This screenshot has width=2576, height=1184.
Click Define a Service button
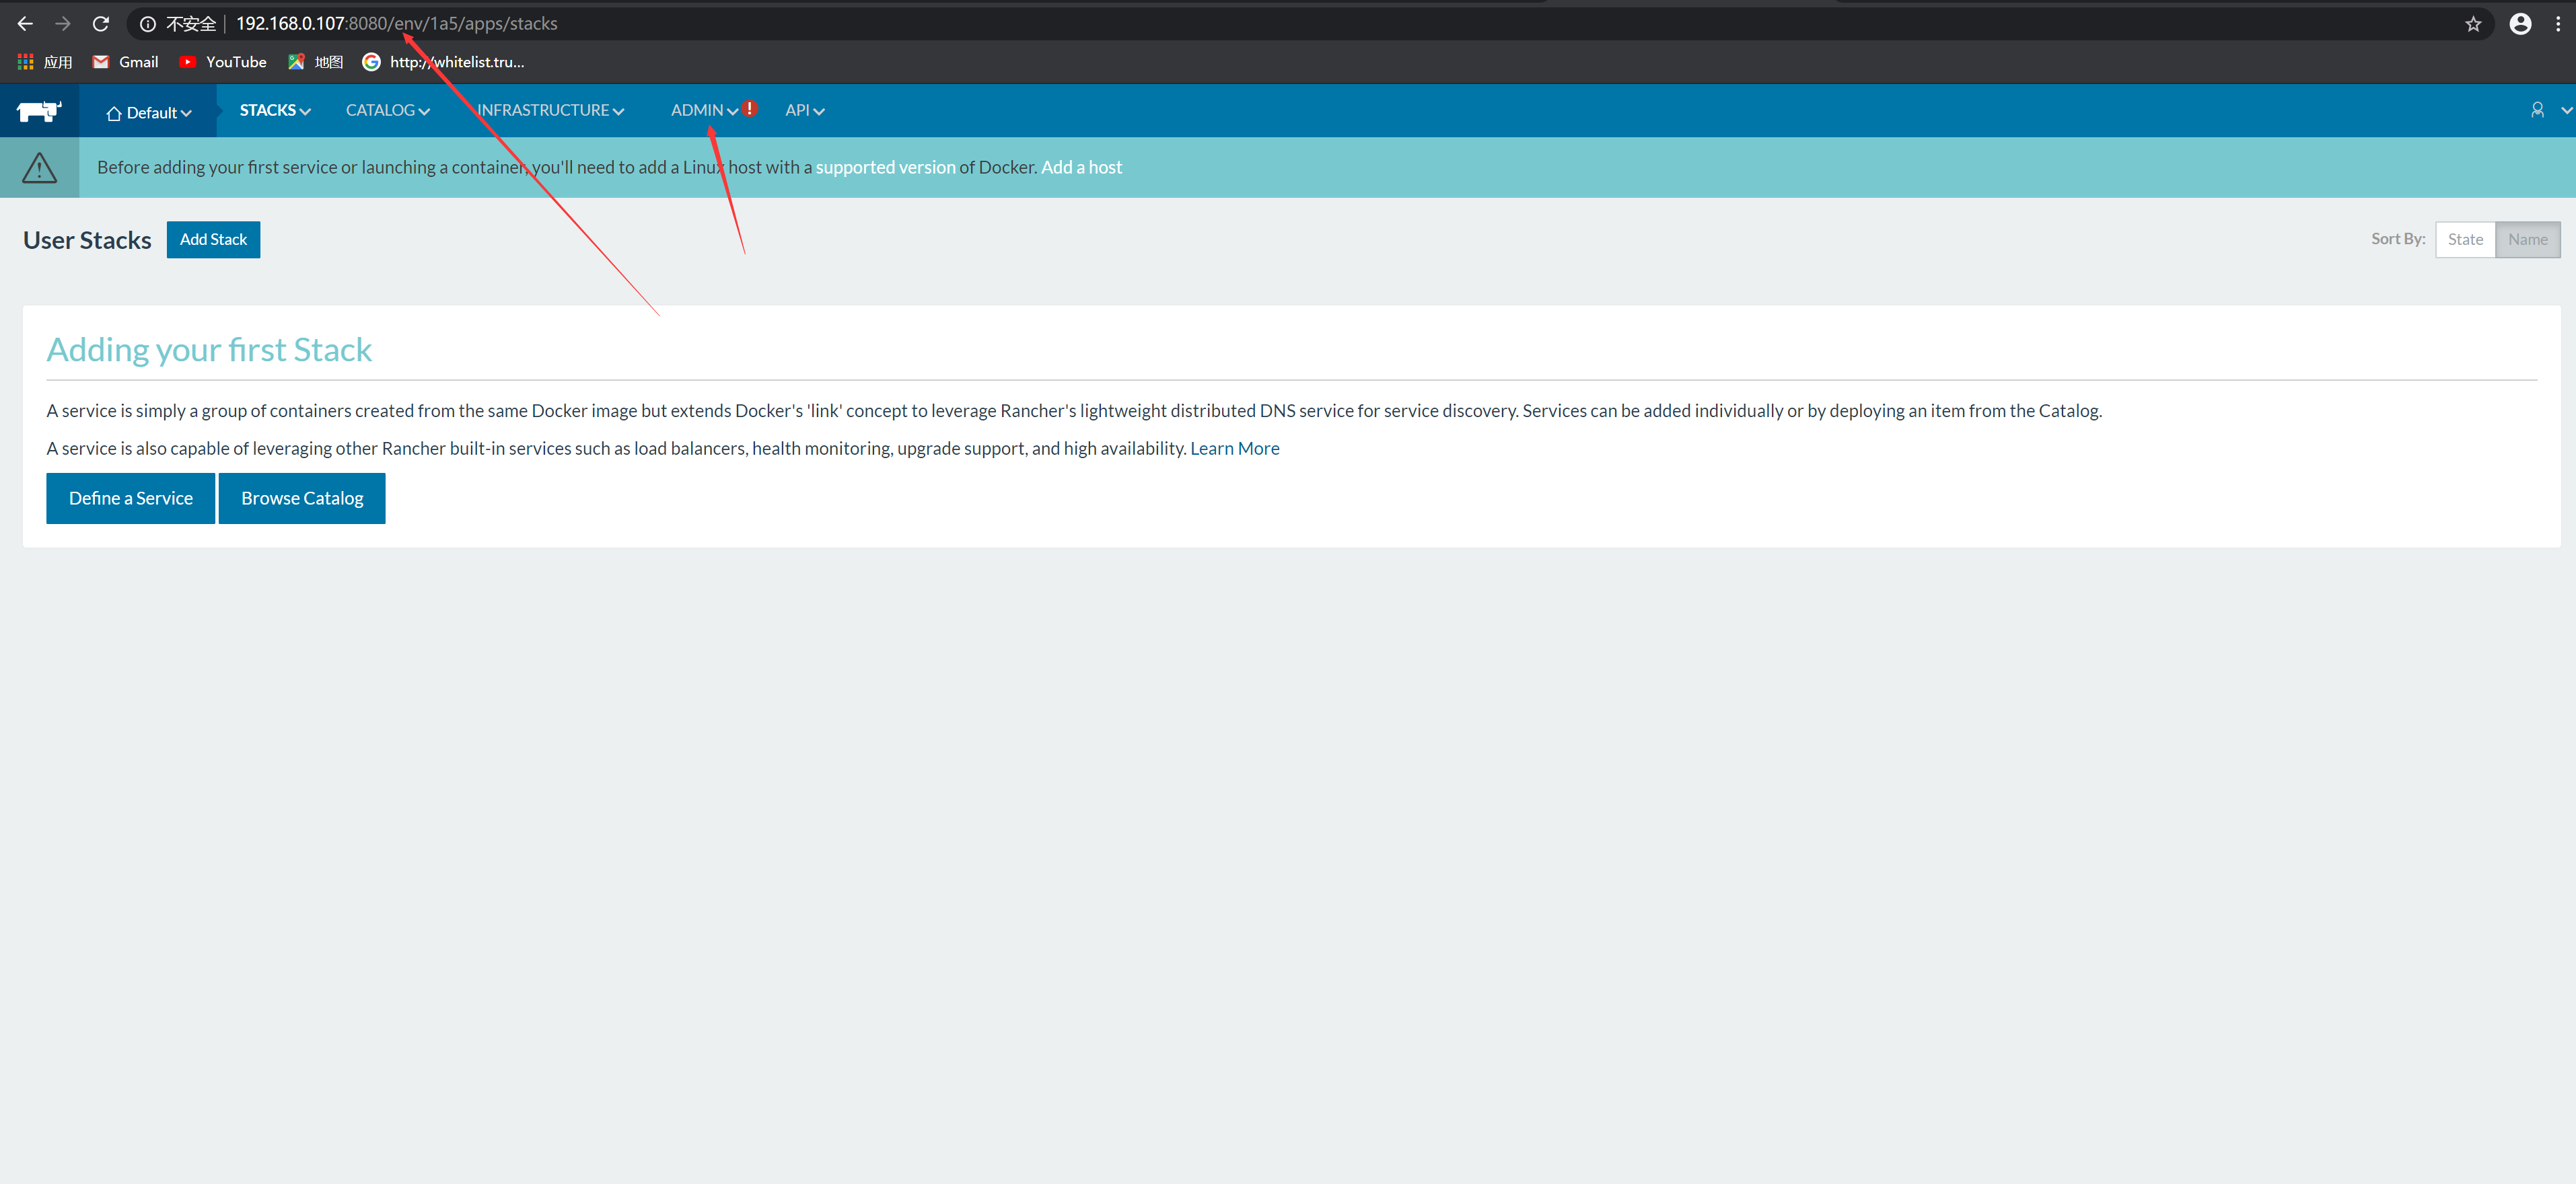(131, 499)
